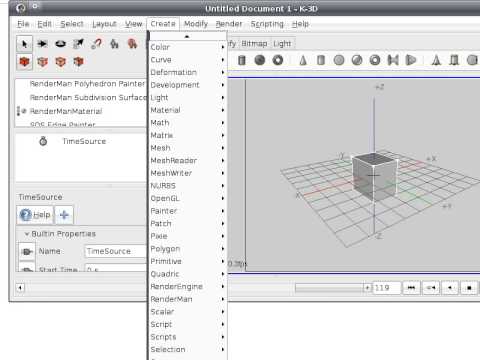
Task: Expand the Material submenu
Action: [187, 110]
